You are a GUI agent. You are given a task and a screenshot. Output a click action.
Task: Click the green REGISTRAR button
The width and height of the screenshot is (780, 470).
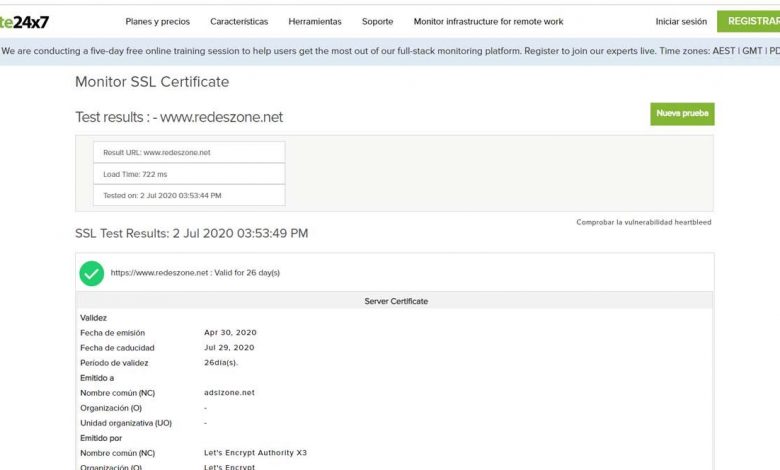pos(749,21)
